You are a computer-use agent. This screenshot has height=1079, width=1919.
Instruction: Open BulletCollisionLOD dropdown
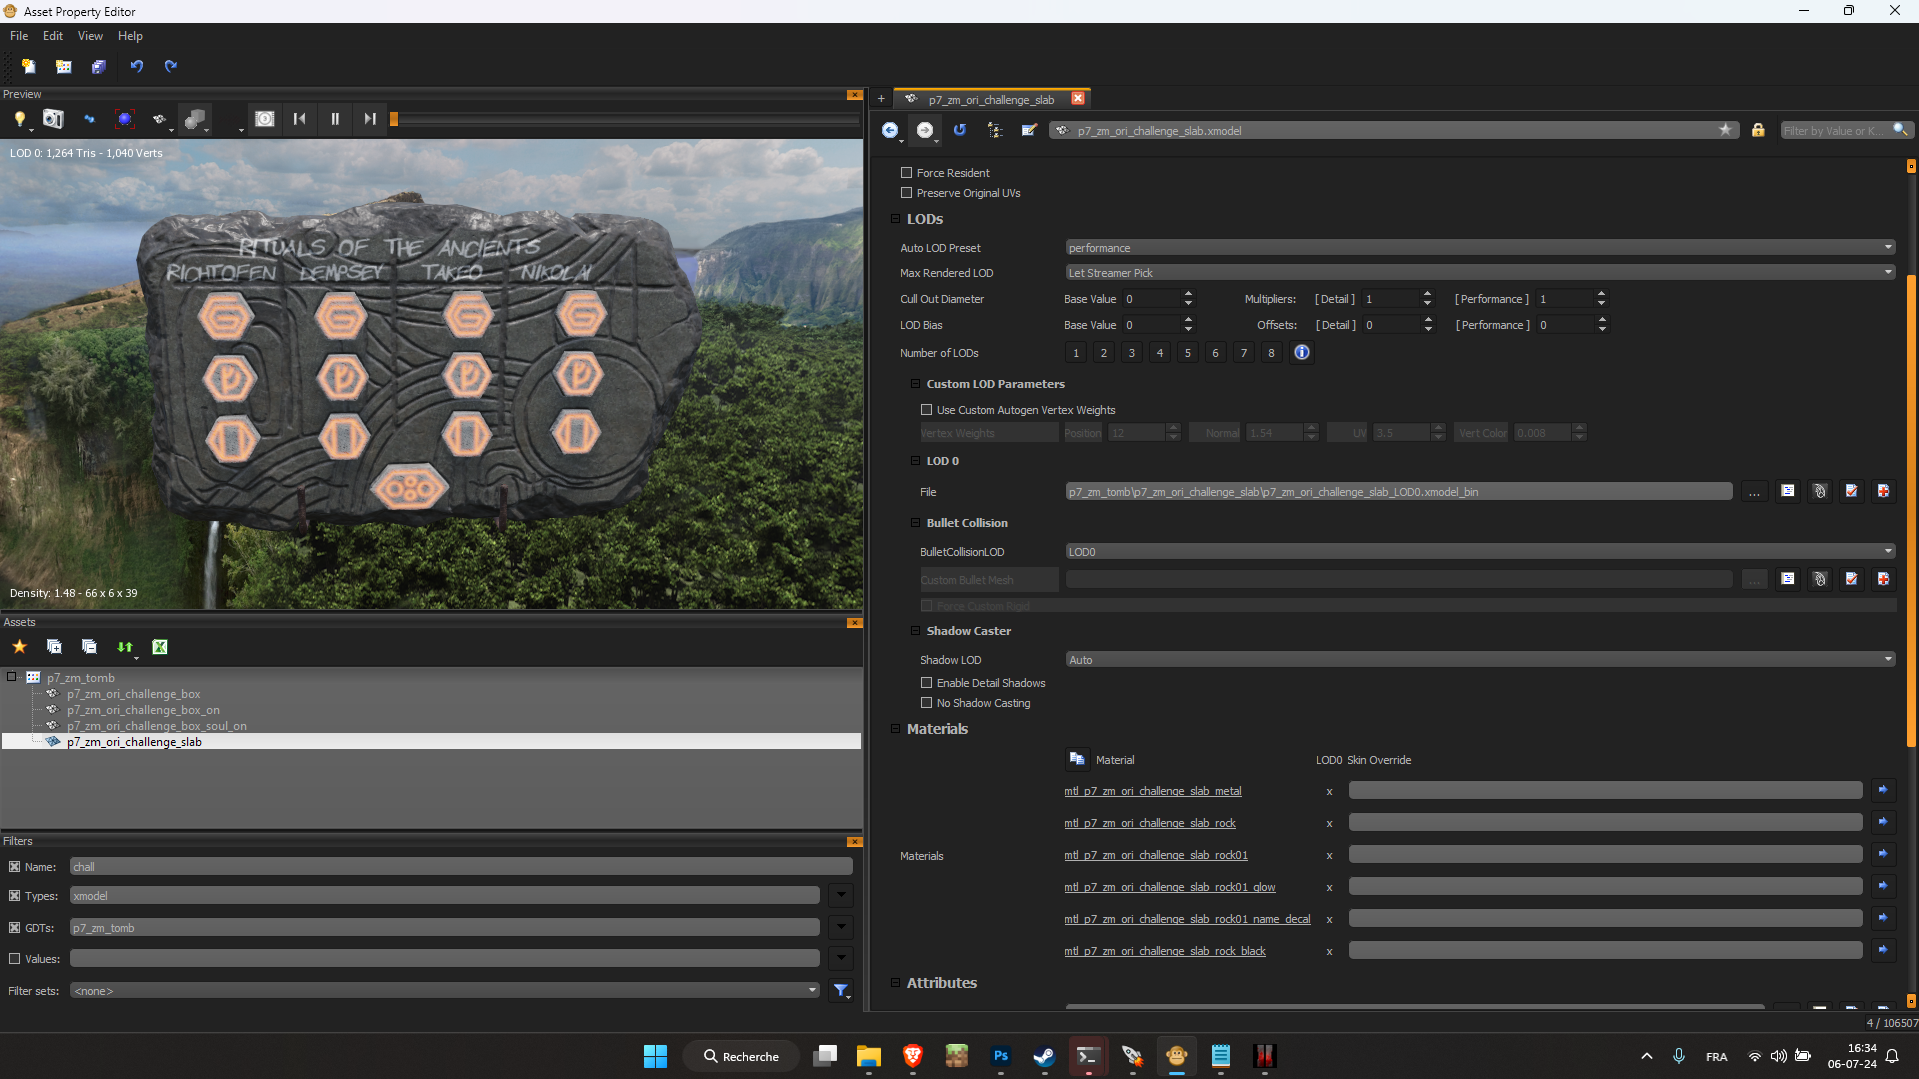(x=1480, y=552)
